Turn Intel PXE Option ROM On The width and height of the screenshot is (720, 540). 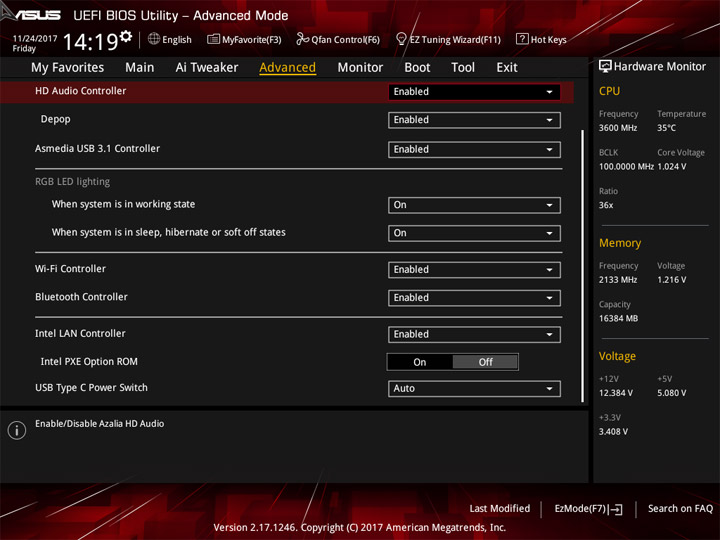420,362
